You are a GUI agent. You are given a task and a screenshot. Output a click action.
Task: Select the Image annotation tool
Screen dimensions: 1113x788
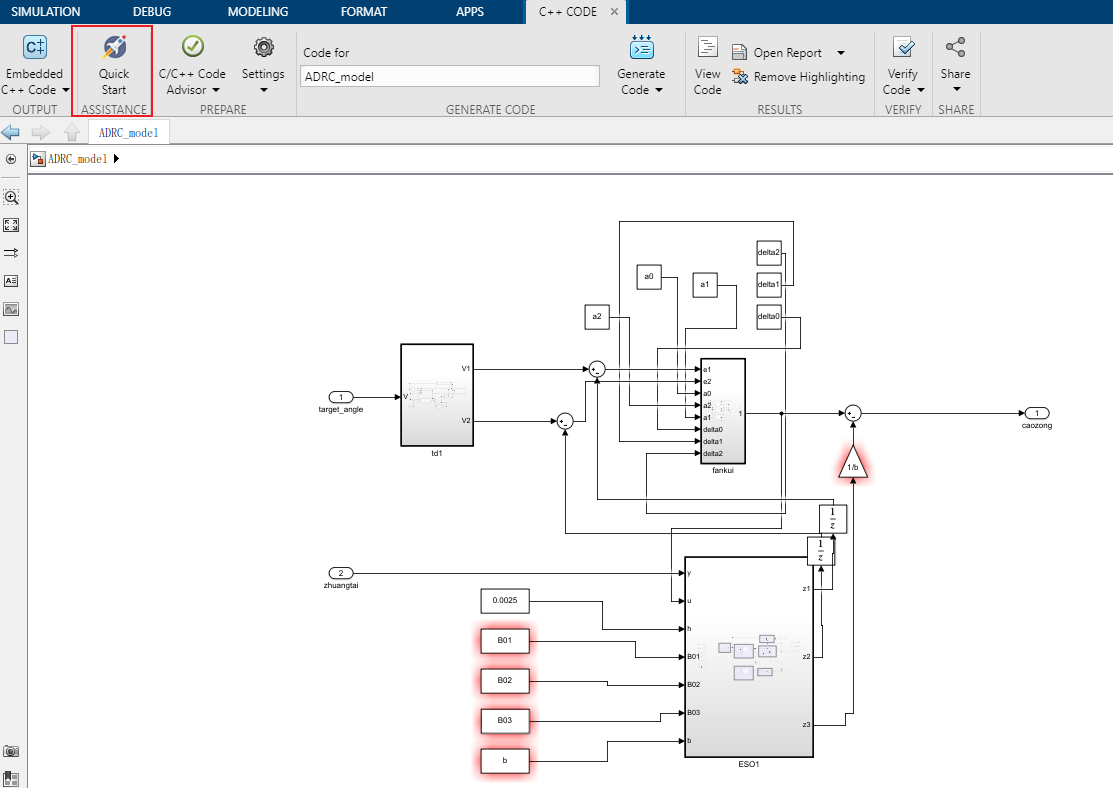click(11, 309)
